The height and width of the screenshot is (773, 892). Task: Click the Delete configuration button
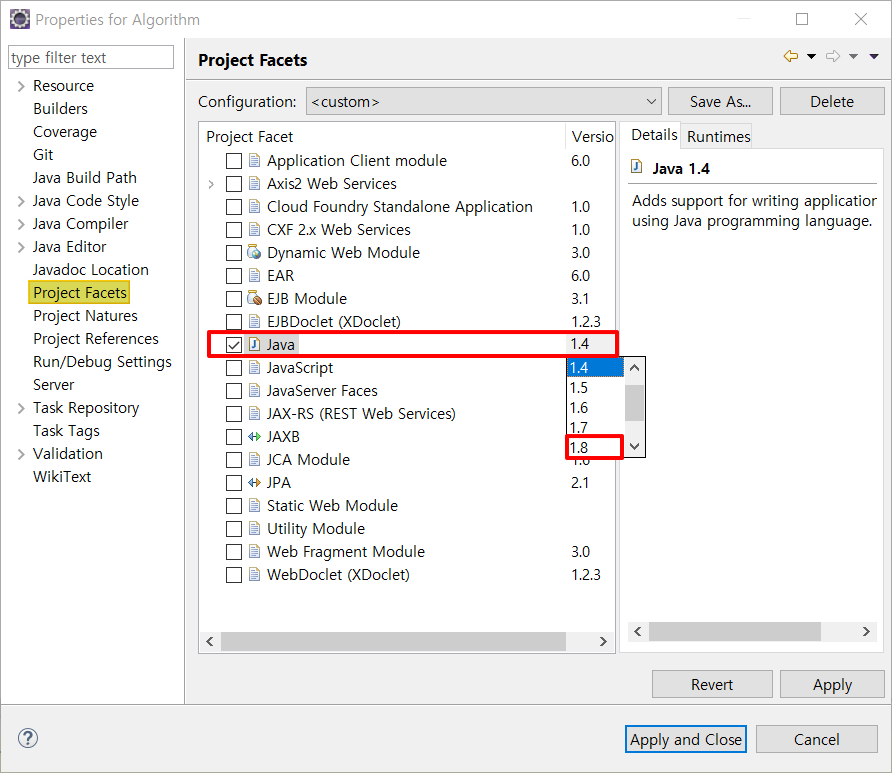(x=832, y=101)
